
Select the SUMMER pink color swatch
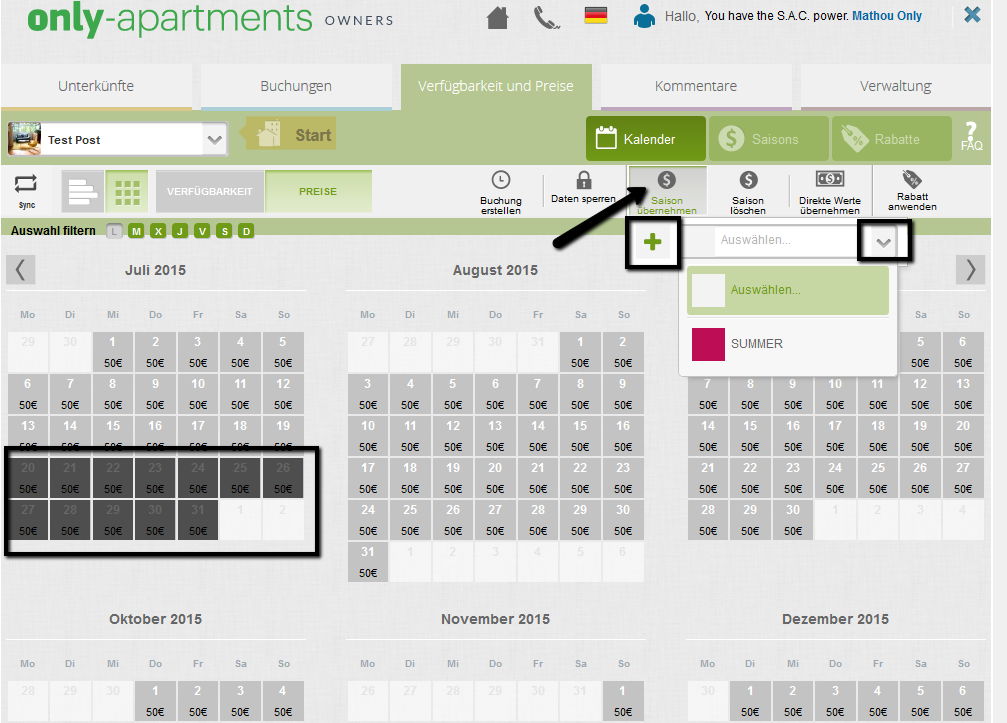(x=708, y=344)
